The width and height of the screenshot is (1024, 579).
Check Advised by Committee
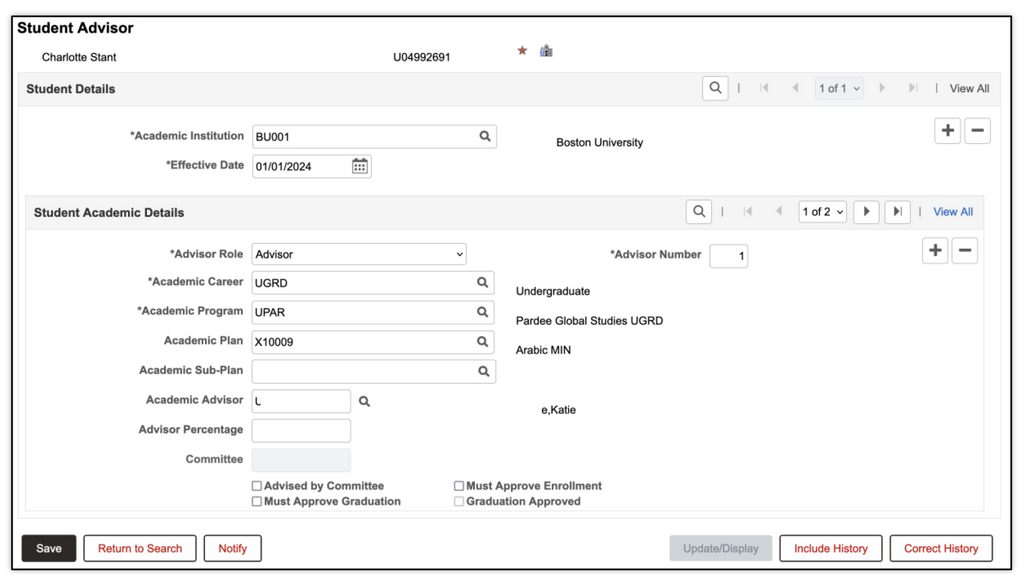pyautogui.click(x=257, y=486)
